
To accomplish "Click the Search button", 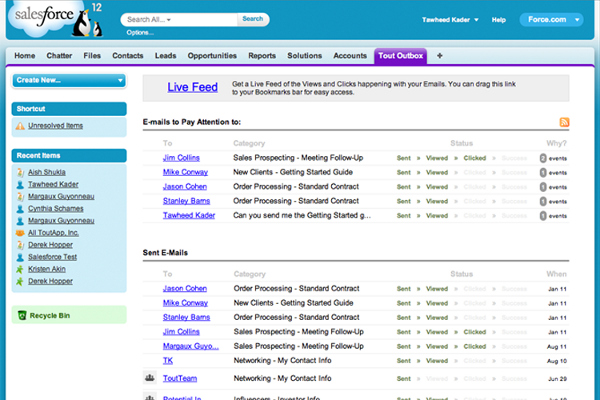I will pyautogui.click(x=253, y=19).
